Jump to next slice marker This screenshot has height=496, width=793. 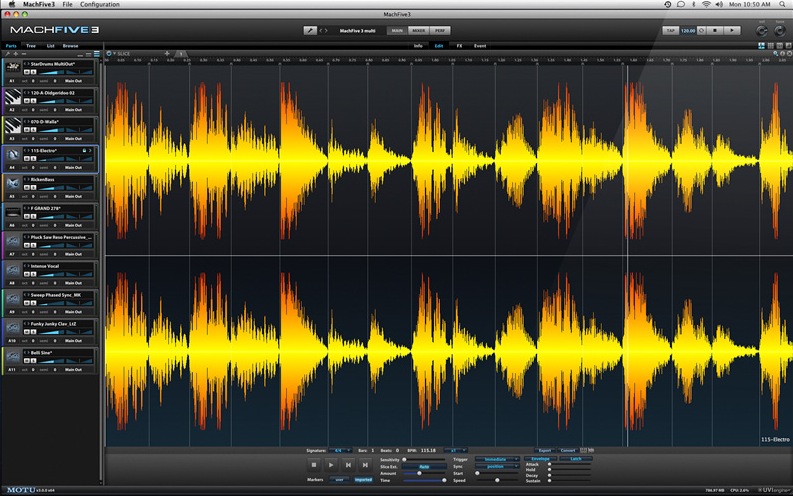point(365,465)
